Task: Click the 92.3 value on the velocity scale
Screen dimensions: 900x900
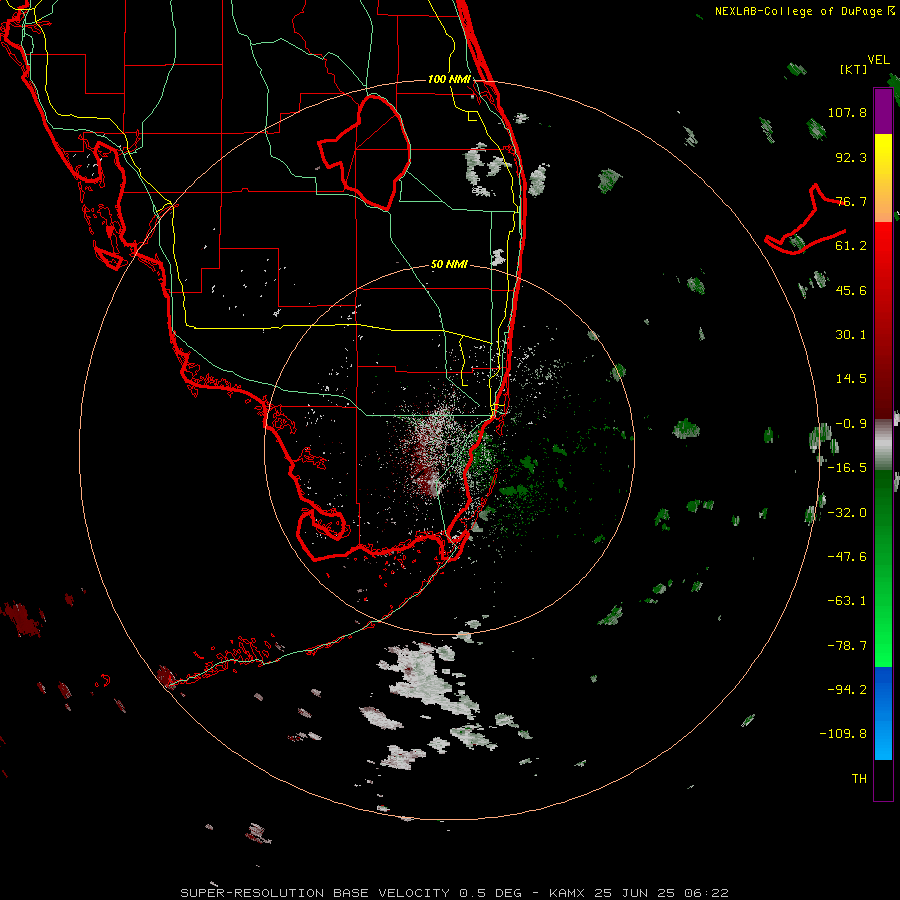Action: pos(851,157)
